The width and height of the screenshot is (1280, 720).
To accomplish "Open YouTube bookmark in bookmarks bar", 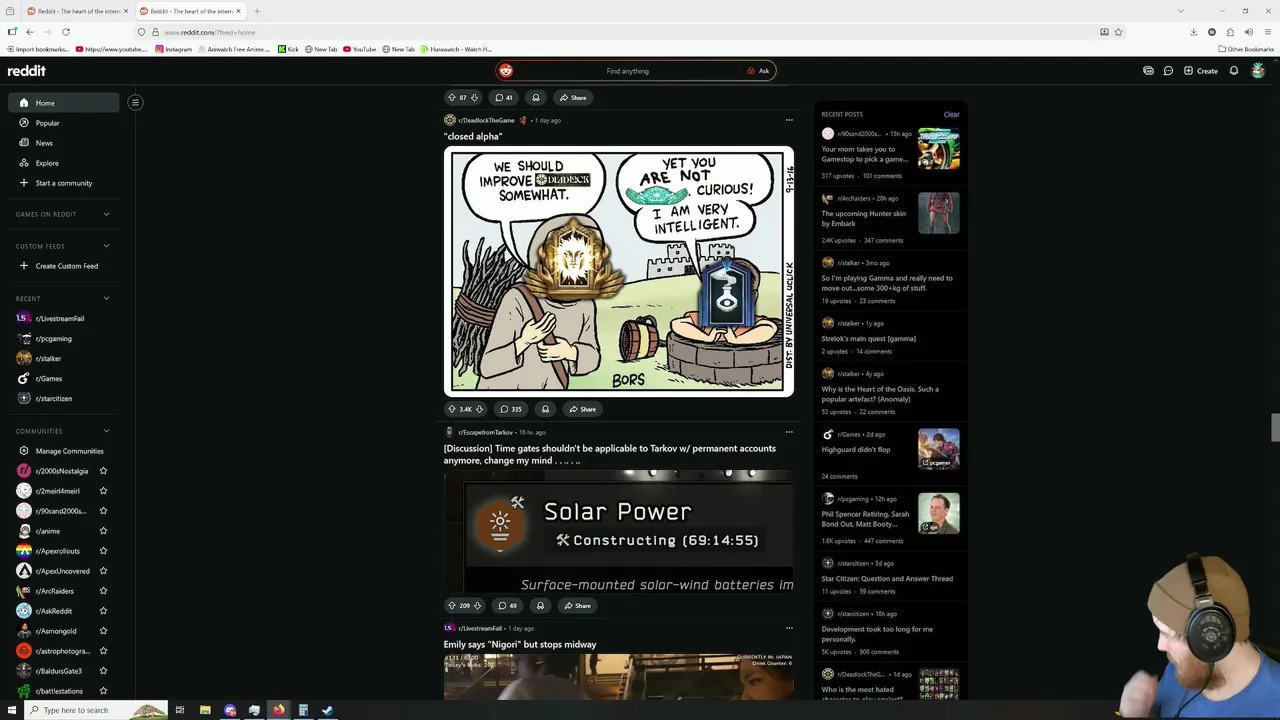I will point(358,49).
